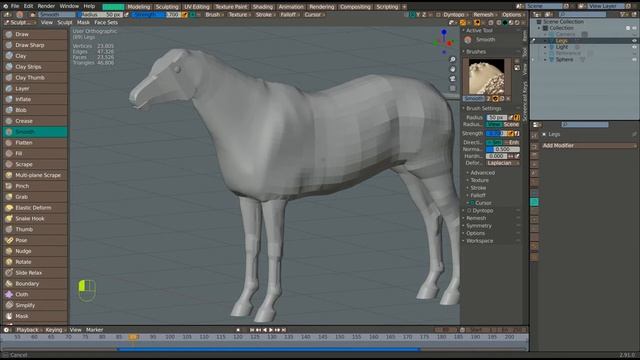
Task: Select the Snake Hook brush
Action: point(35,218)
